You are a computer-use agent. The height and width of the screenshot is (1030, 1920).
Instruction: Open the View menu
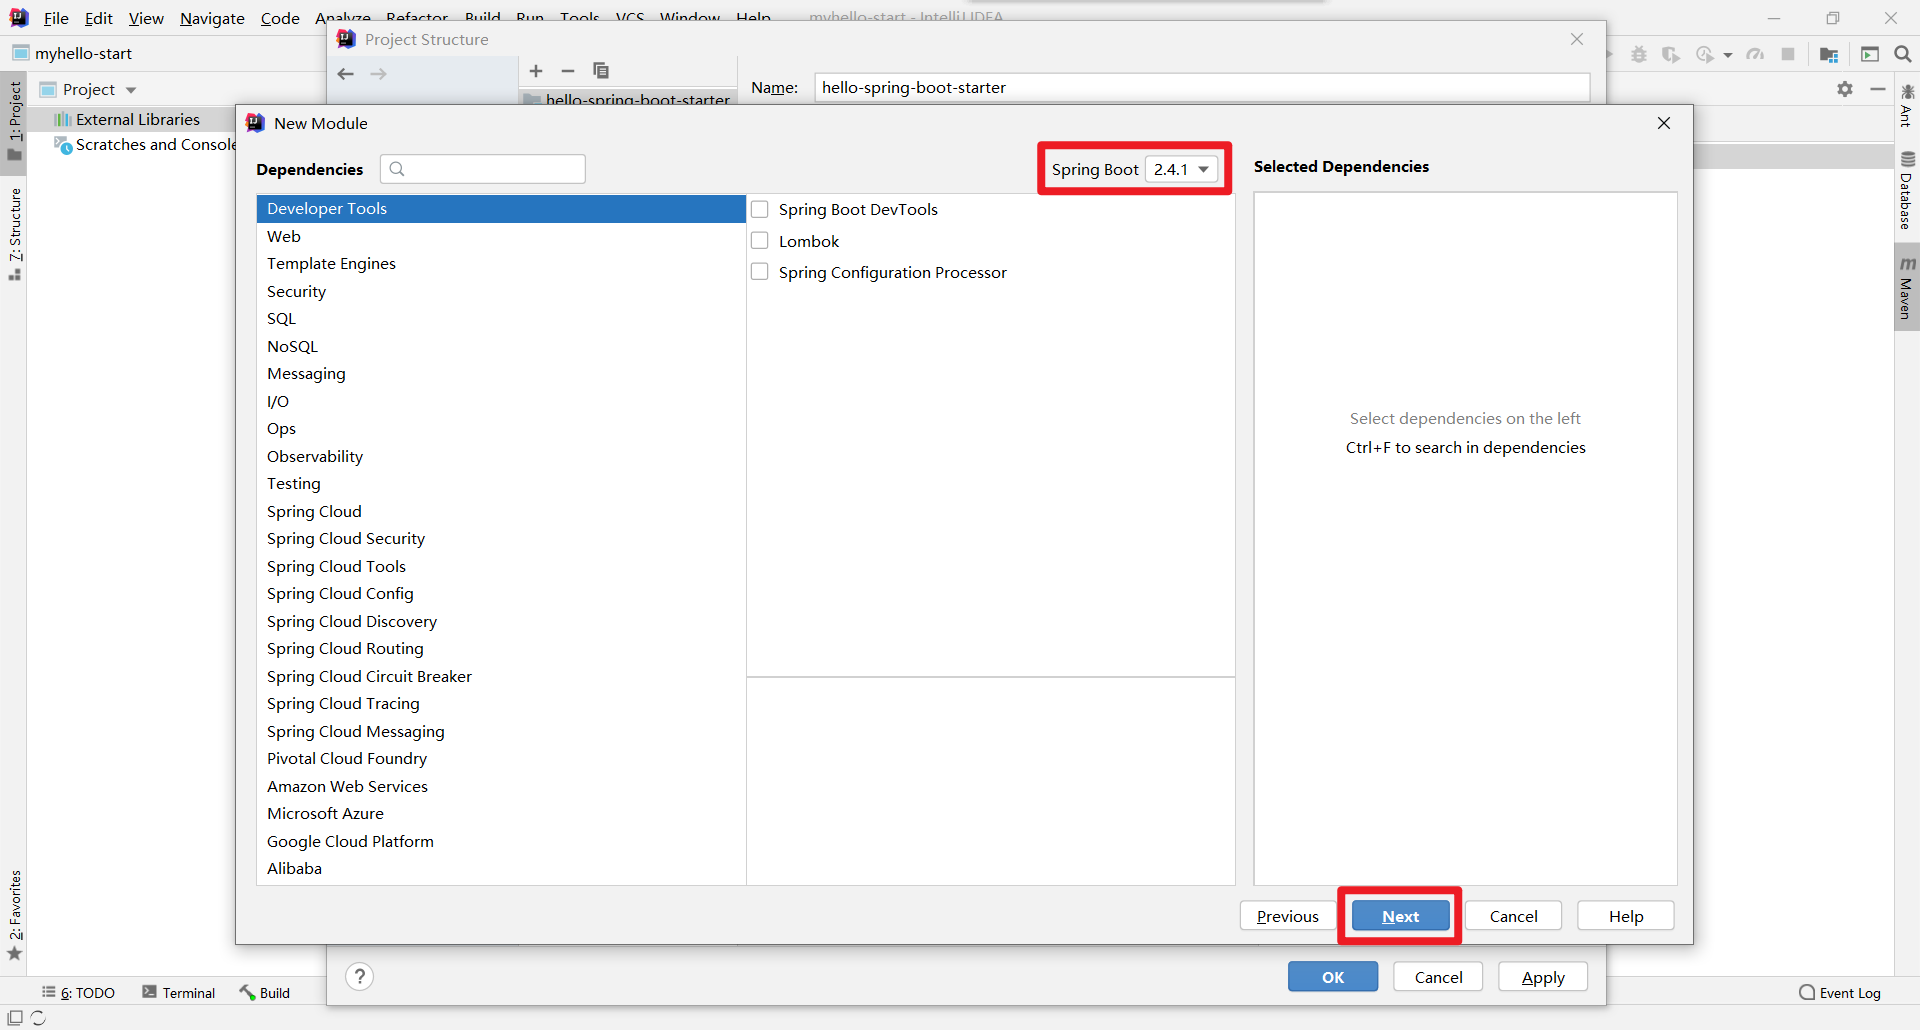coord(146,18)
